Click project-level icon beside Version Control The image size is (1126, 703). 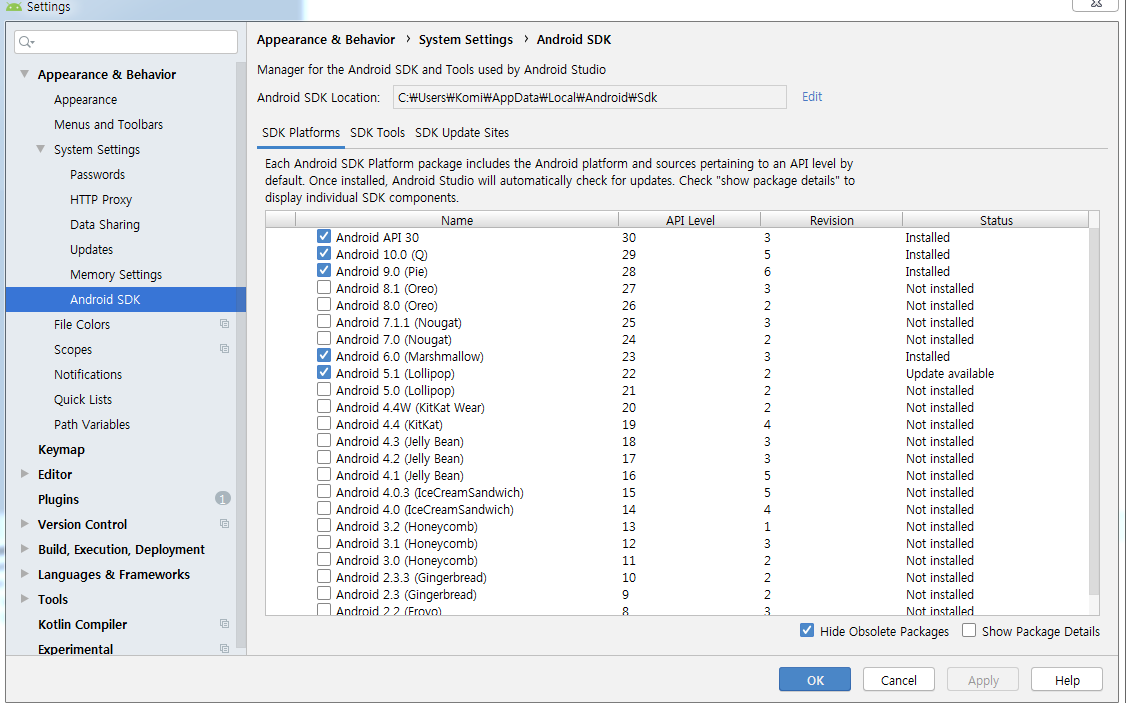[x=225, y=523]
